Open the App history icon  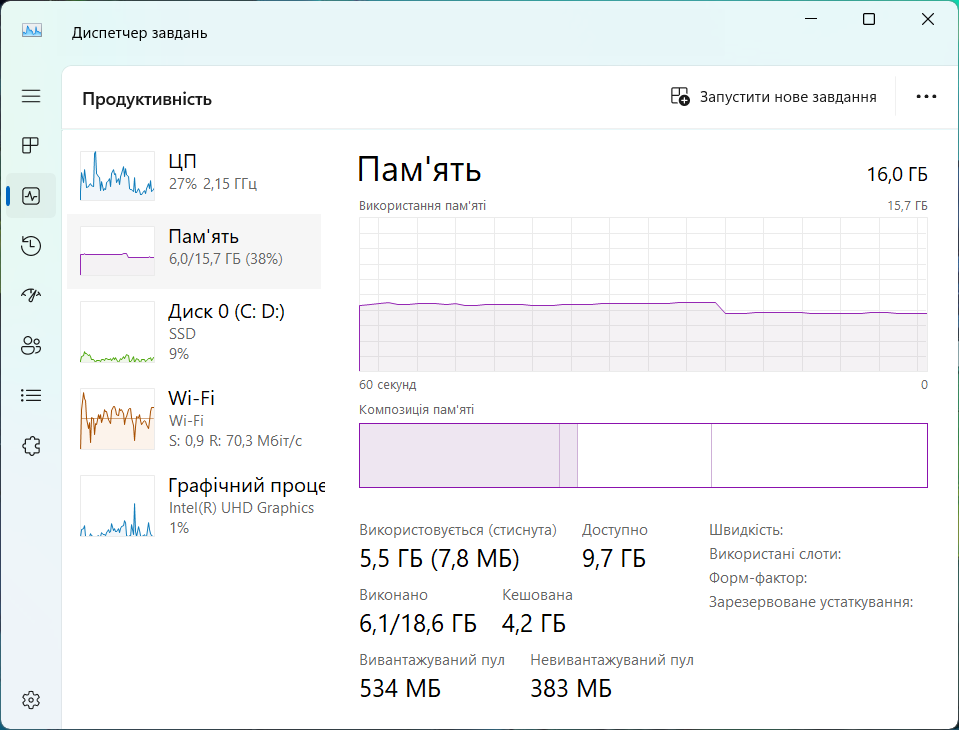click(x=31, y=246)
